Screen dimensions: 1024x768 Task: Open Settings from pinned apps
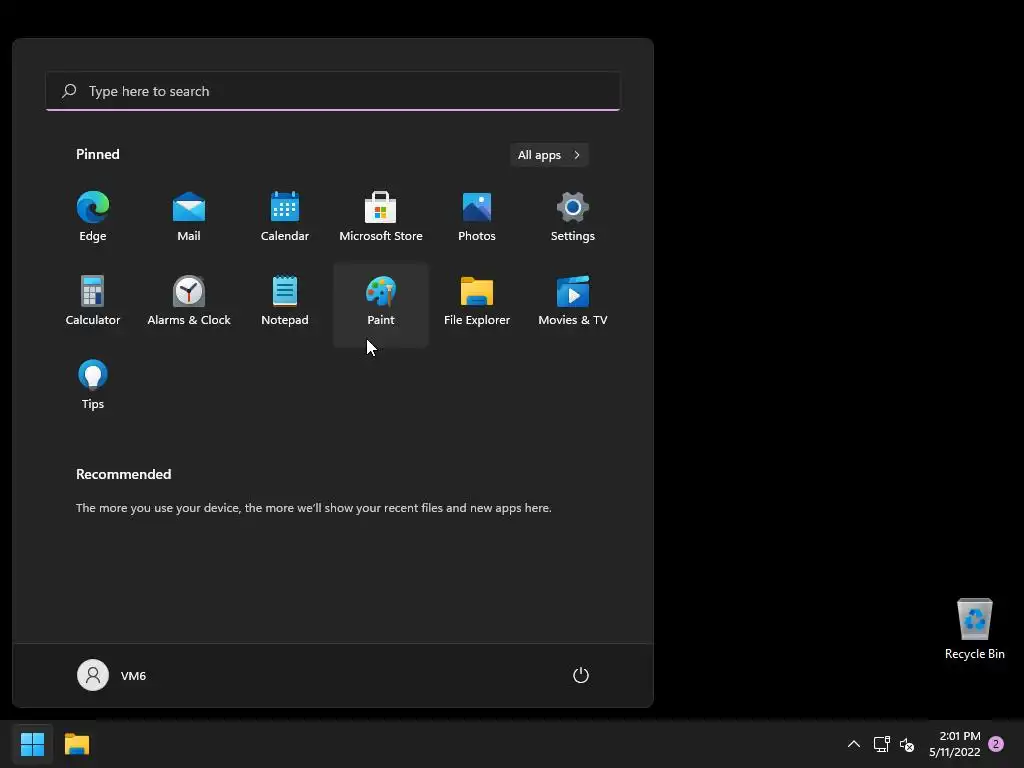(573, 217)
